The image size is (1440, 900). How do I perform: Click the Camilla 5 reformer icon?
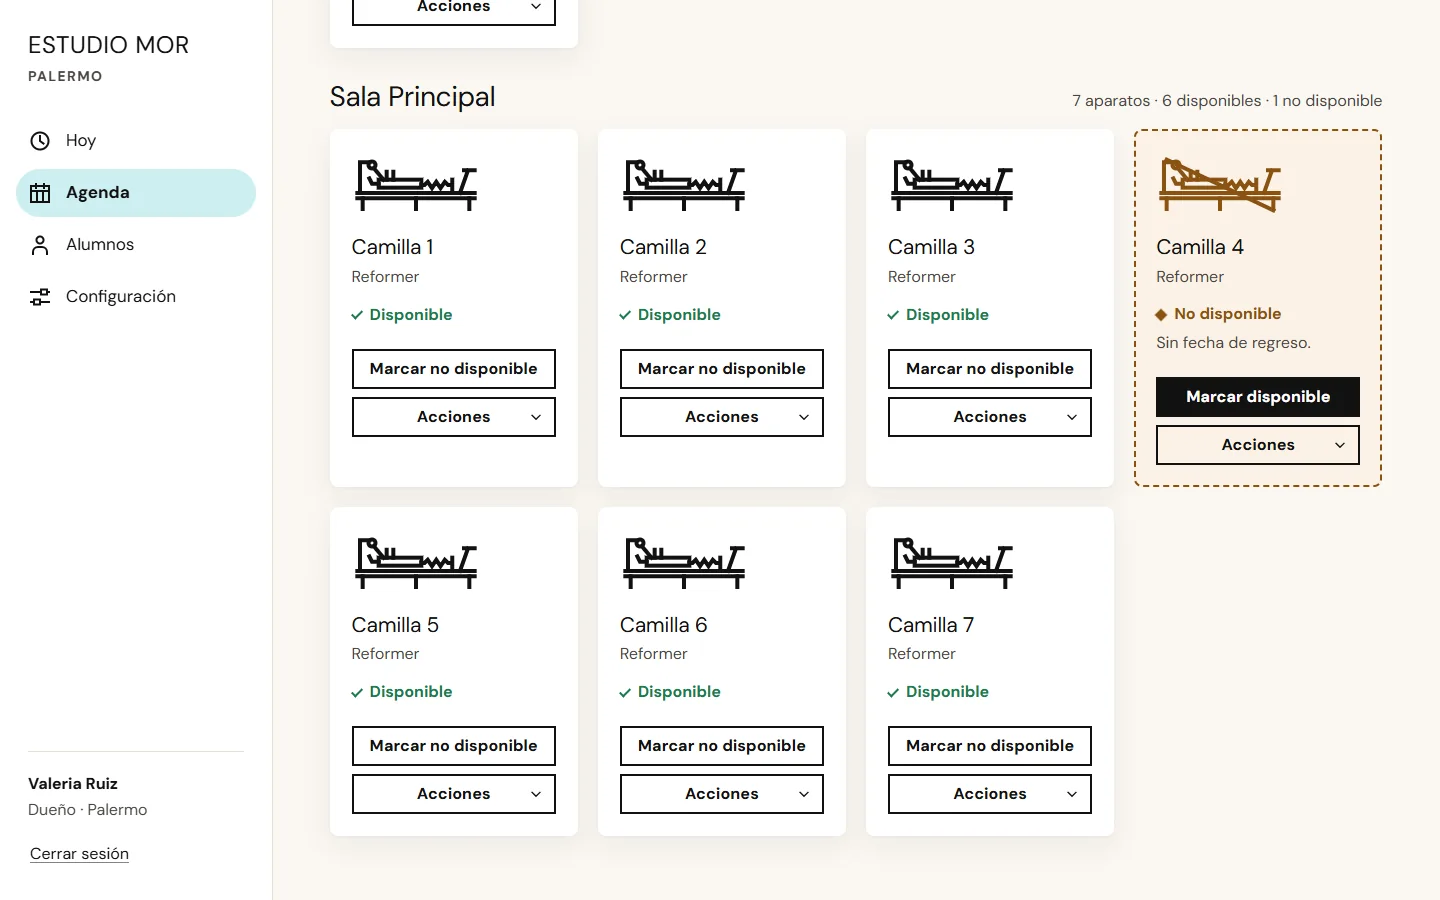click(416, 563)
